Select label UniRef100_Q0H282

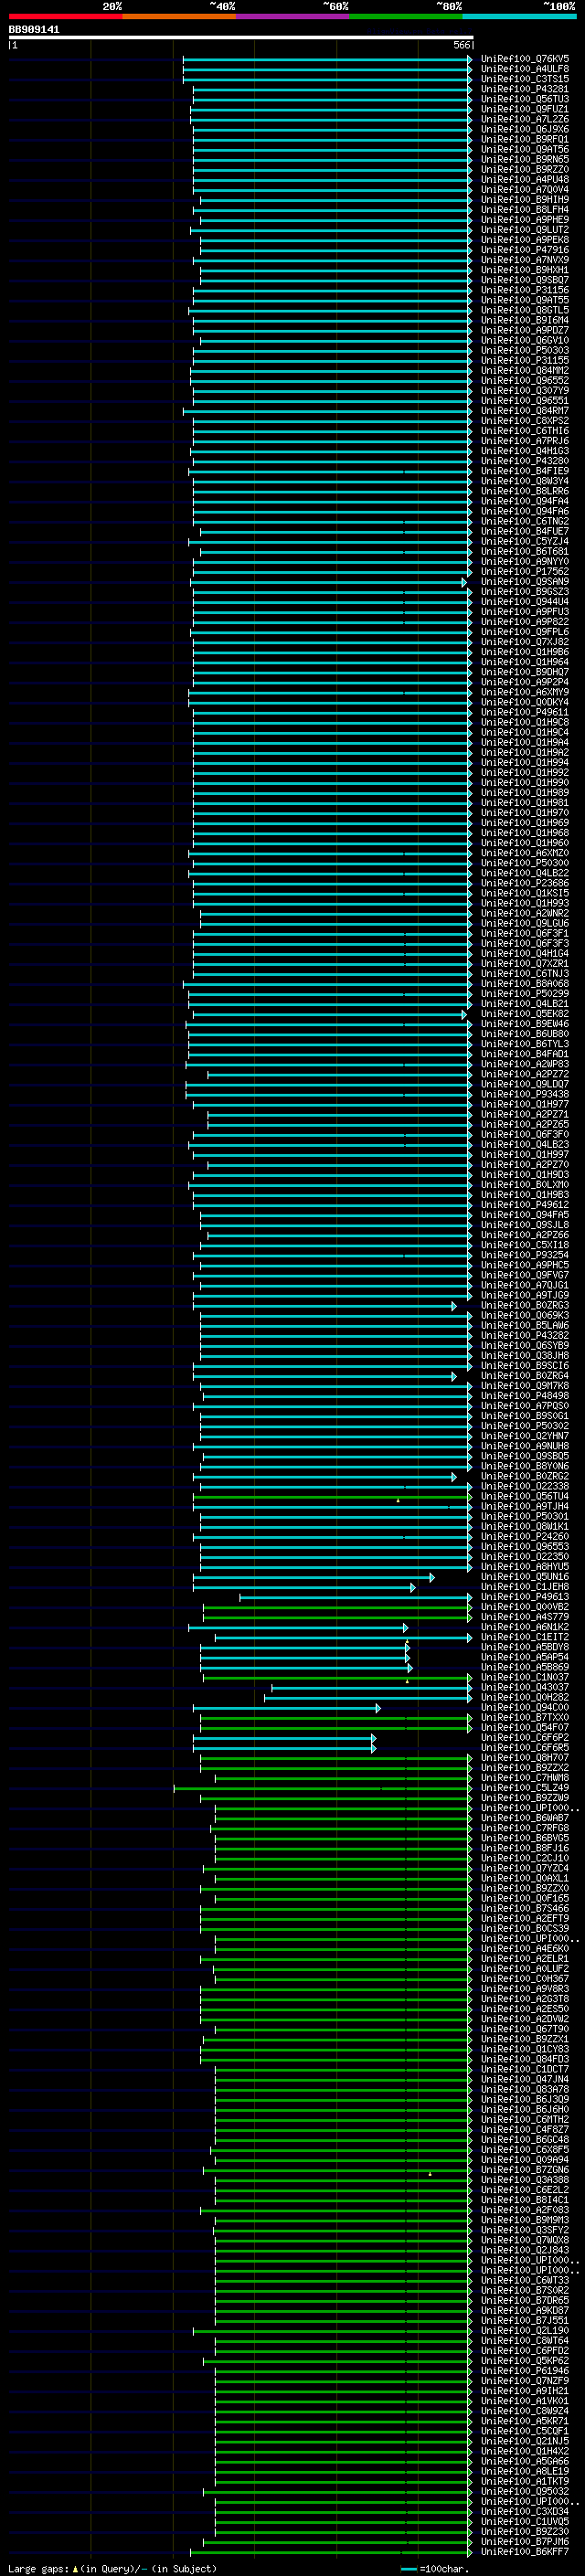(x=525, y=1697)
